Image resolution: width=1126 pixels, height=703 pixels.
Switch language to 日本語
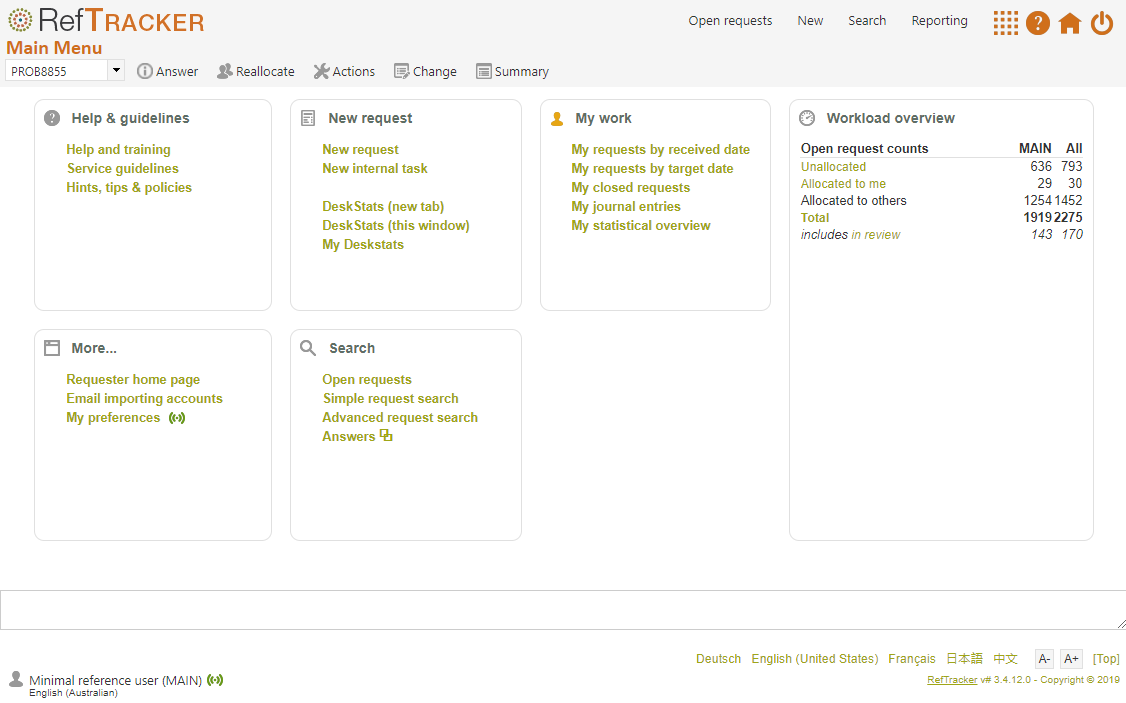pyautogui.click(x=964, y=658)
